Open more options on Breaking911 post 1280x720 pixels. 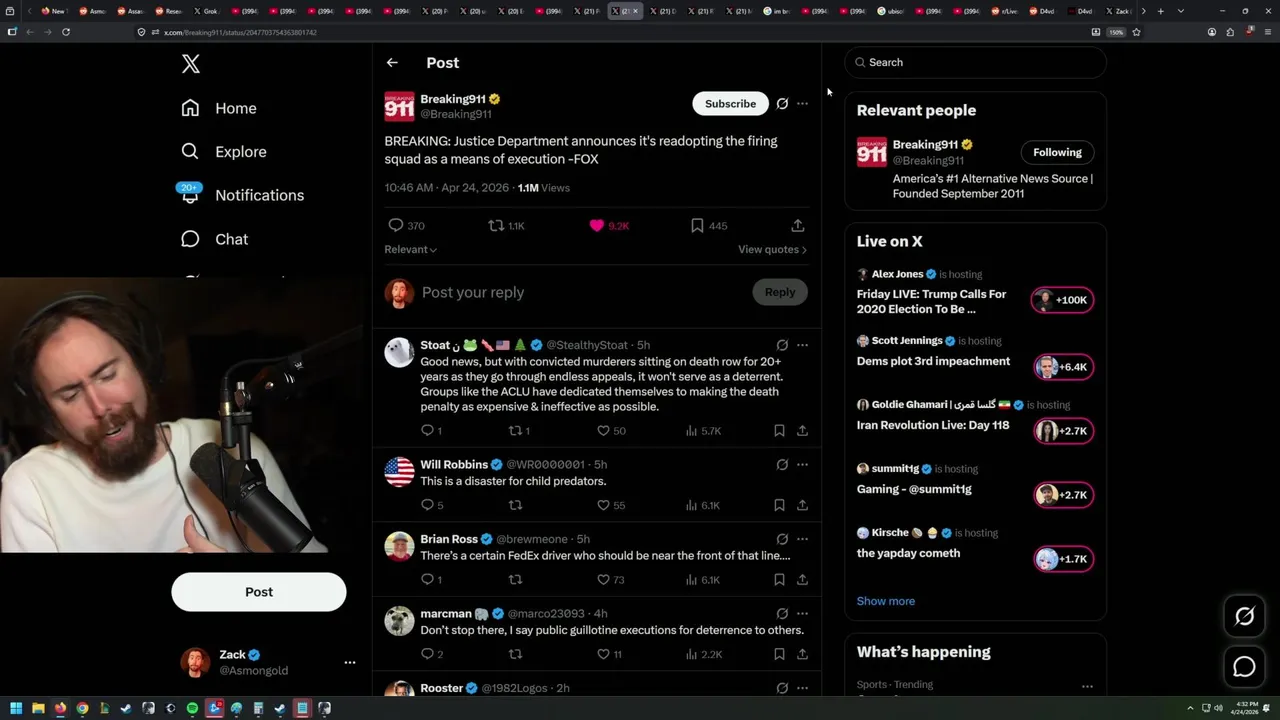point(802,104)
